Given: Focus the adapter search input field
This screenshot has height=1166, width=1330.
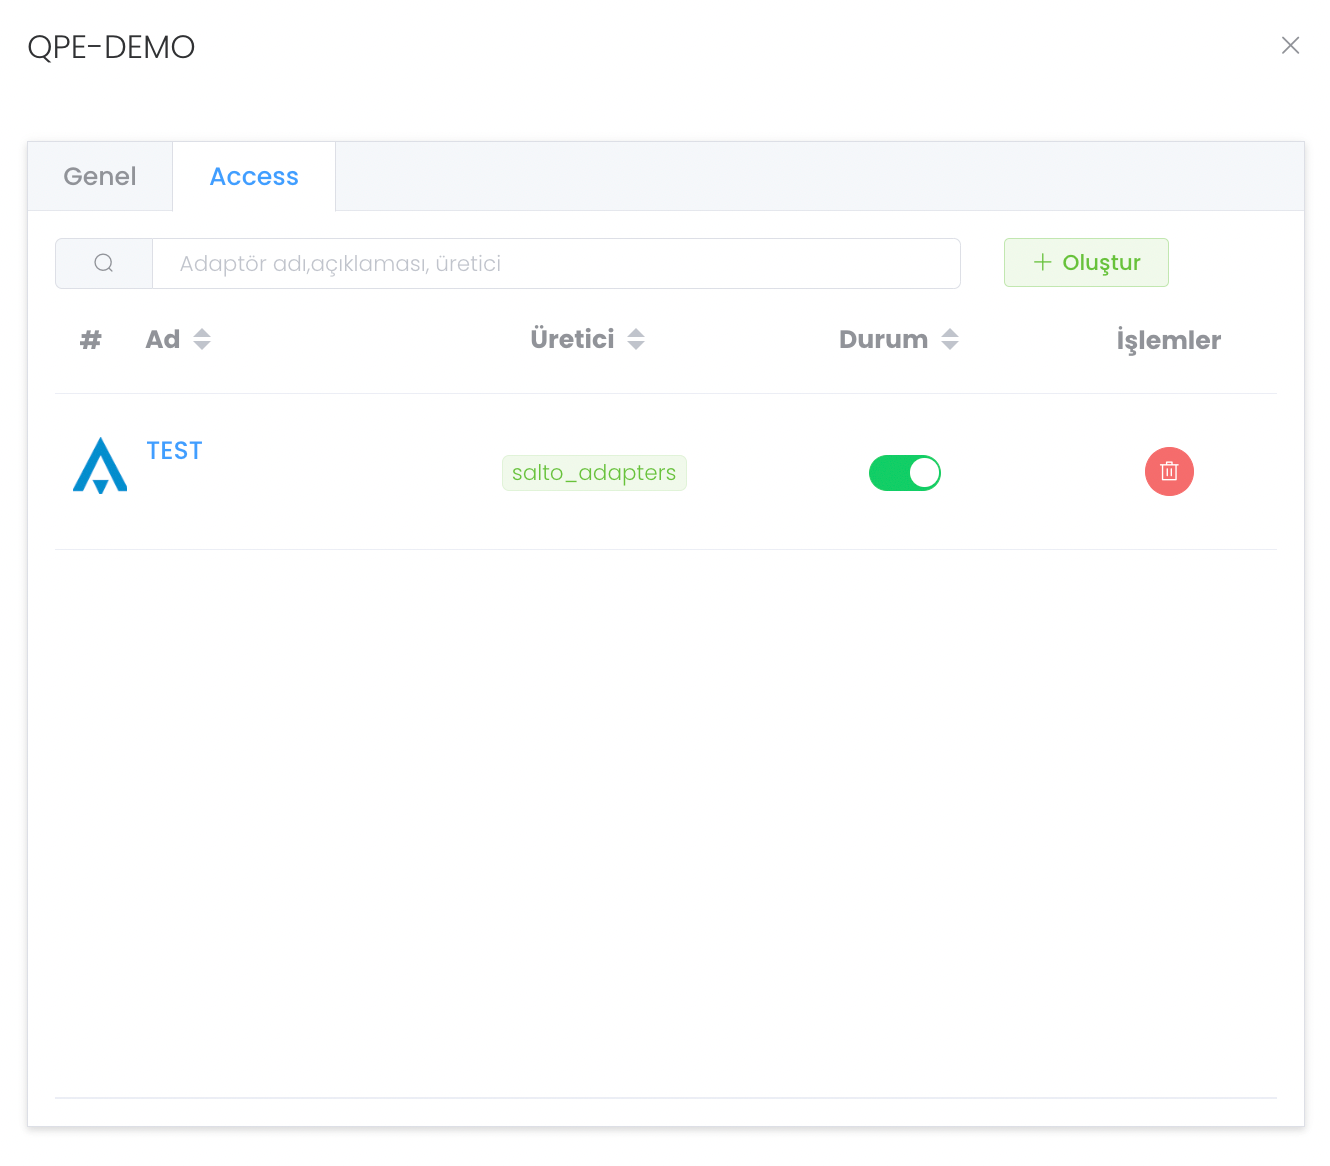Looking at the screenshot, I should [x=556, y=263].
